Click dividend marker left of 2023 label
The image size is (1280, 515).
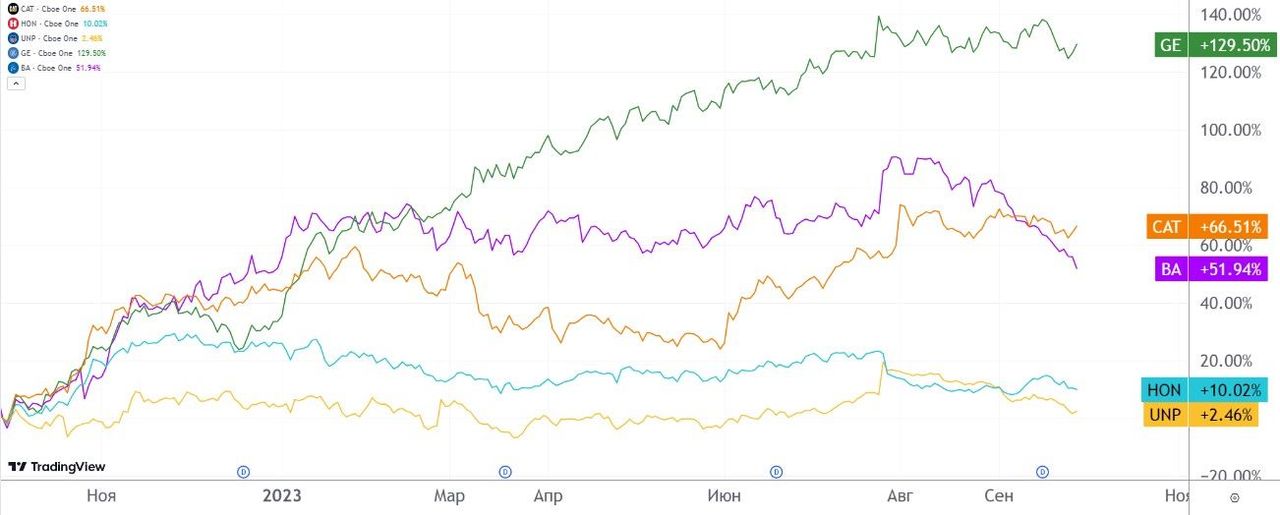(x=242, y=471)
